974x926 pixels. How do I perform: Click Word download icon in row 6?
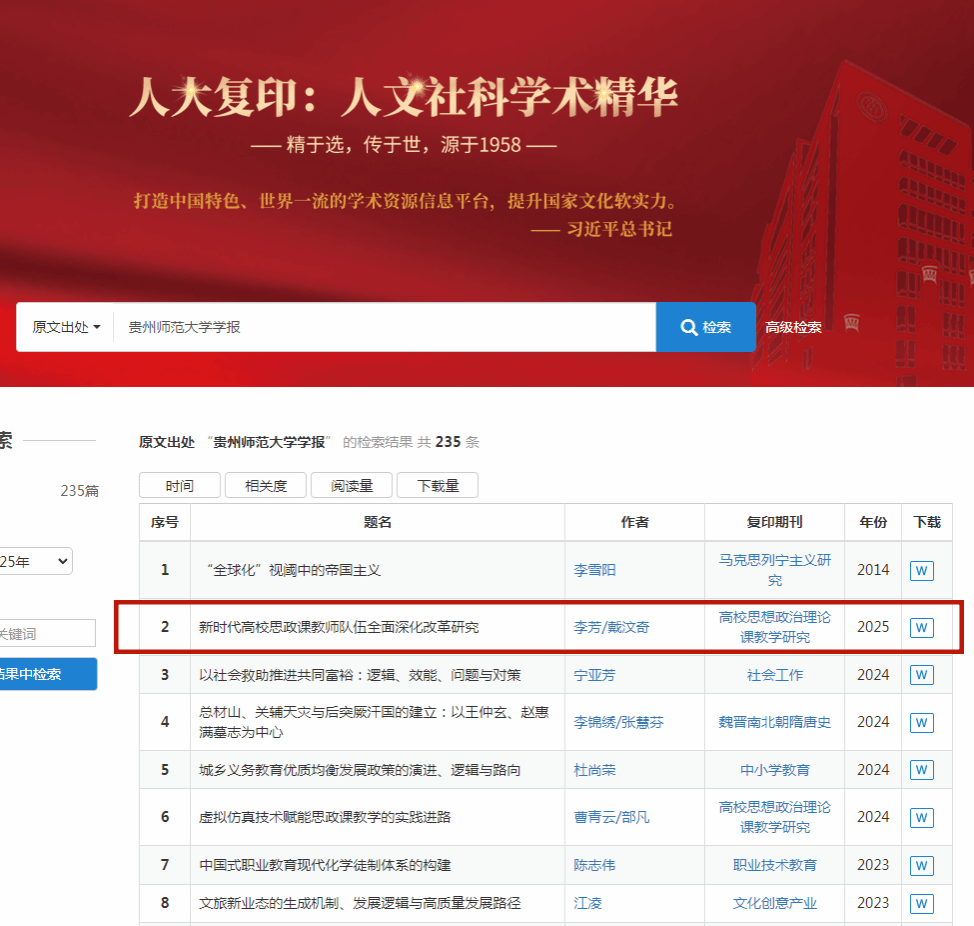coord(921,817)
